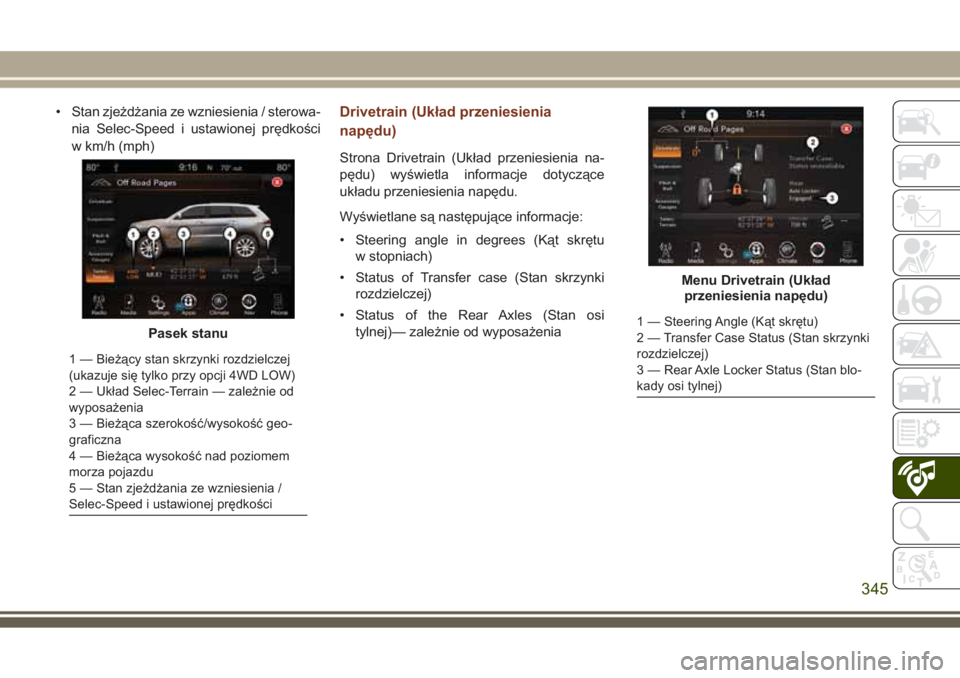Screen dimensions: 960x678
Task: Click the 'Drivetrain (Układ przeniesienia napędu)' heading
Action: click(x=445, y=121)
